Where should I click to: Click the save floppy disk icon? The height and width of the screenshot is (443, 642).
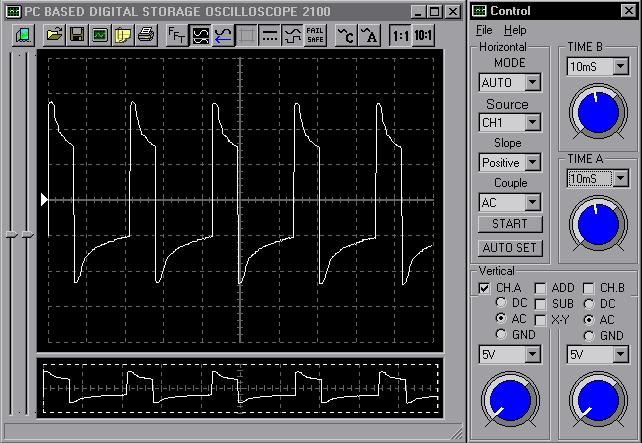pyautogui.click(x=77, y=35)
